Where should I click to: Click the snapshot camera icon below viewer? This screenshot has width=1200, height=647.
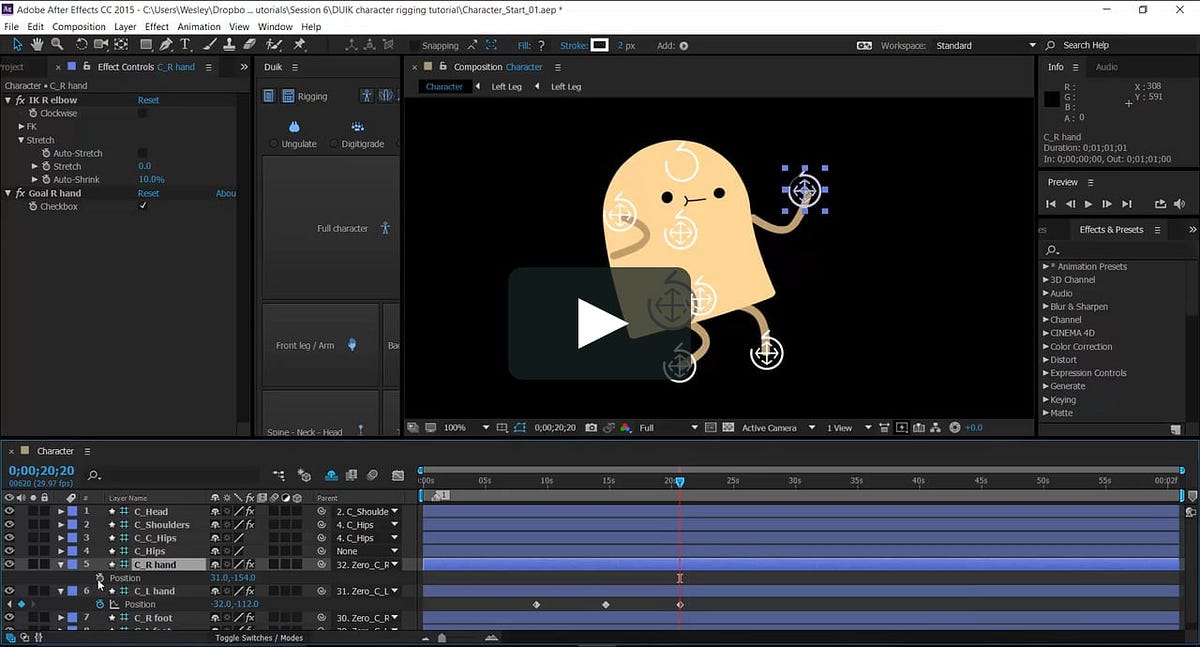(x=591, y=428)
